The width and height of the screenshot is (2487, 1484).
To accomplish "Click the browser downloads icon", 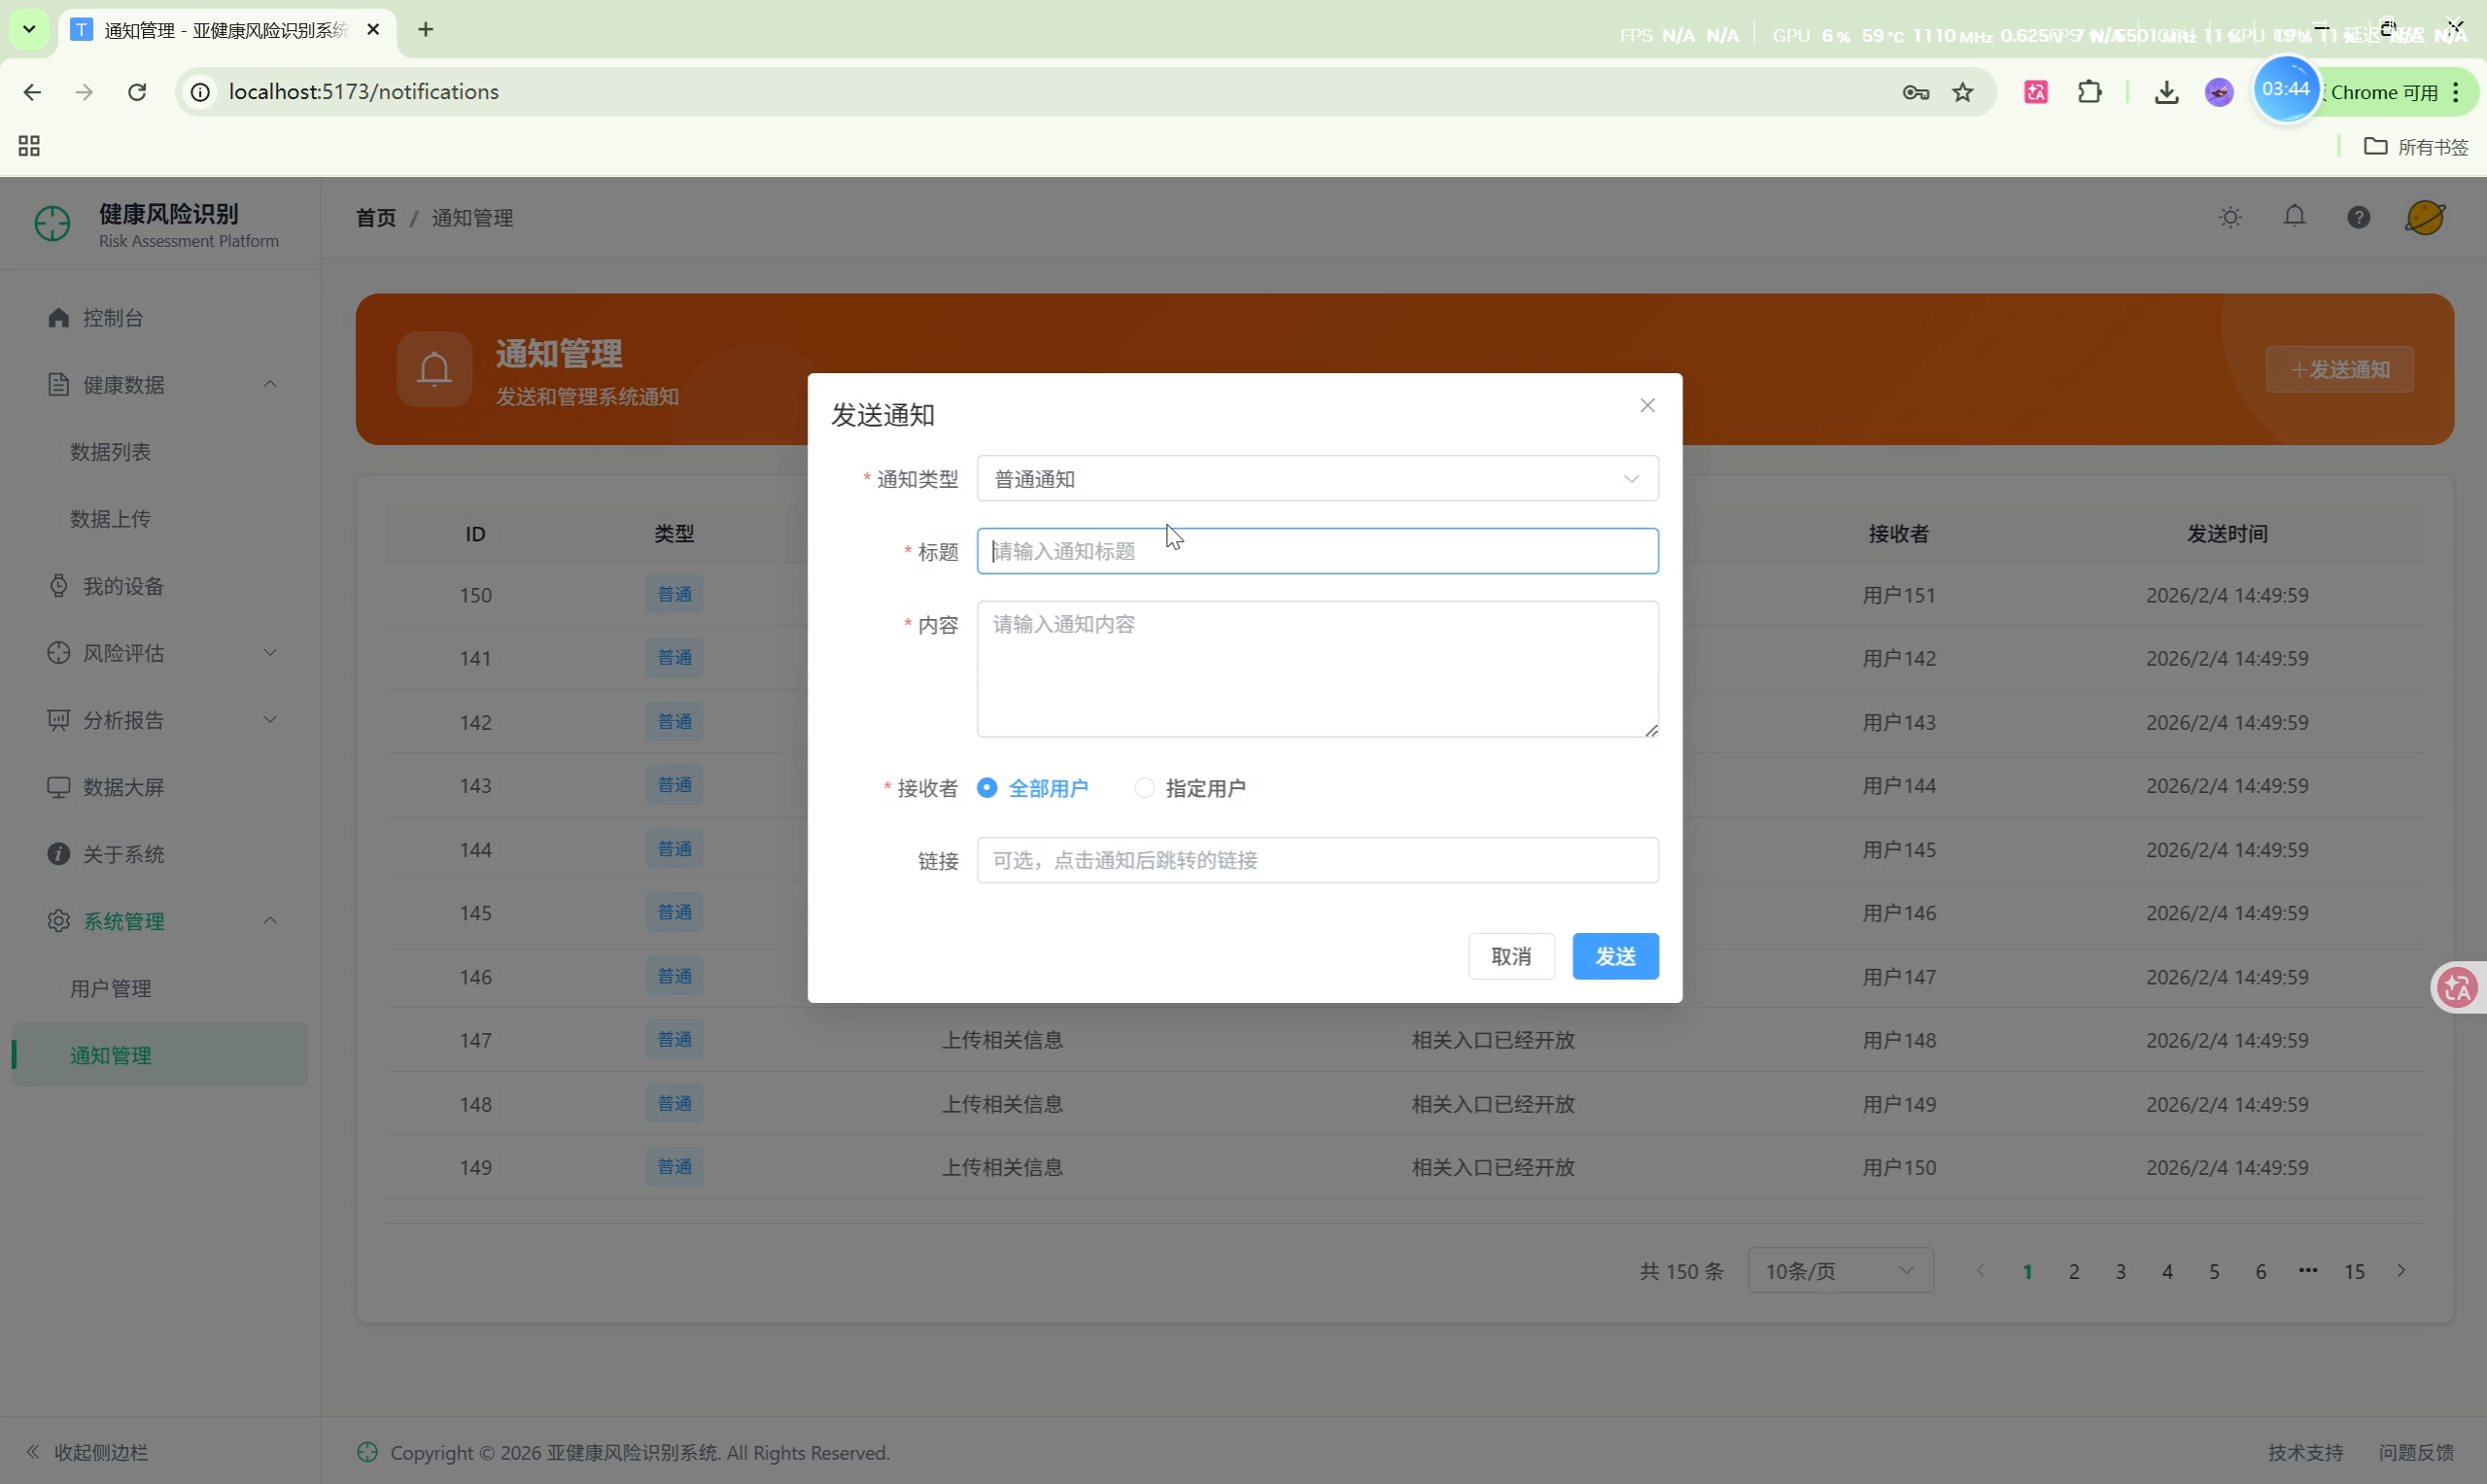I will point(2166,92).
